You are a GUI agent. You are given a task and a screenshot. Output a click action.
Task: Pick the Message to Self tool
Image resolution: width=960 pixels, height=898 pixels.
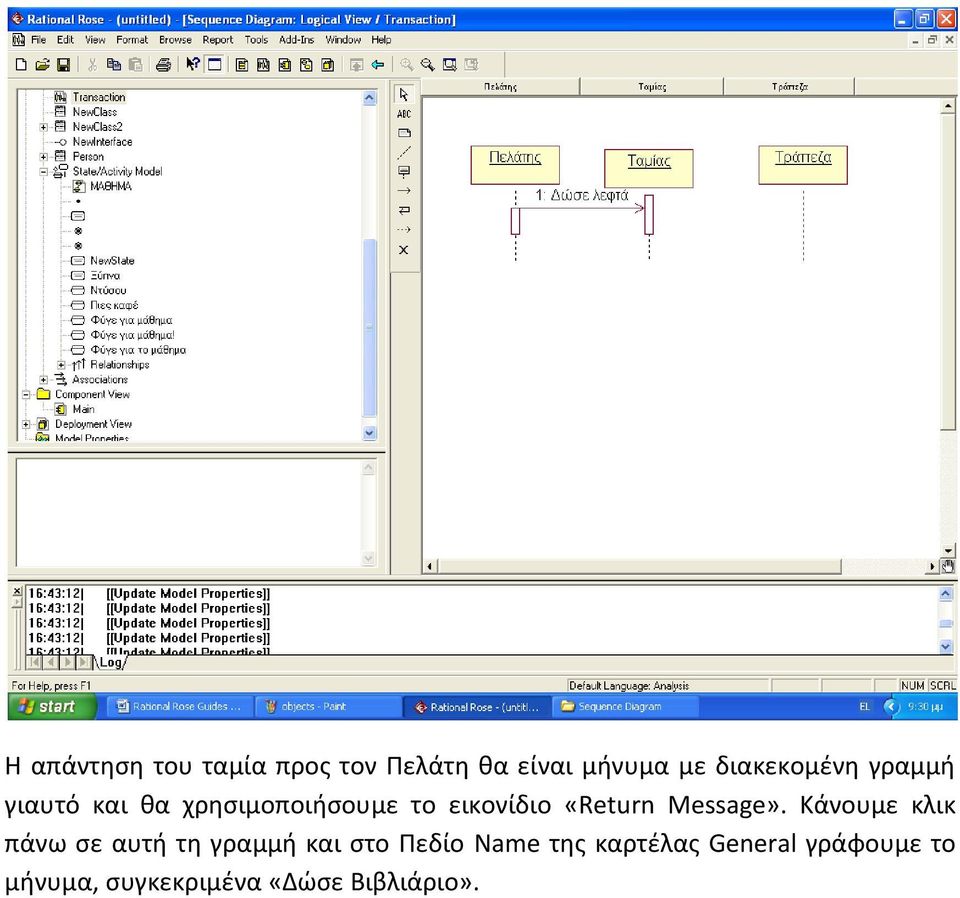click(403, 211)
